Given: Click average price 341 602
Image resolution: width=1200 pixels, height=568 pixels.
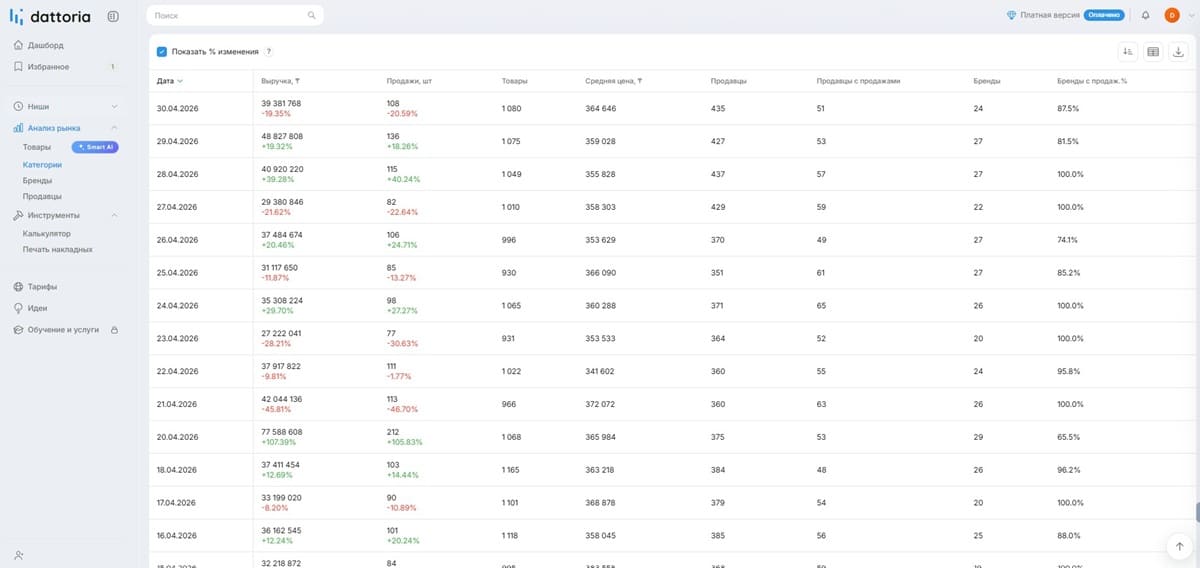Looking at the screenshot, I should point(601,371).
